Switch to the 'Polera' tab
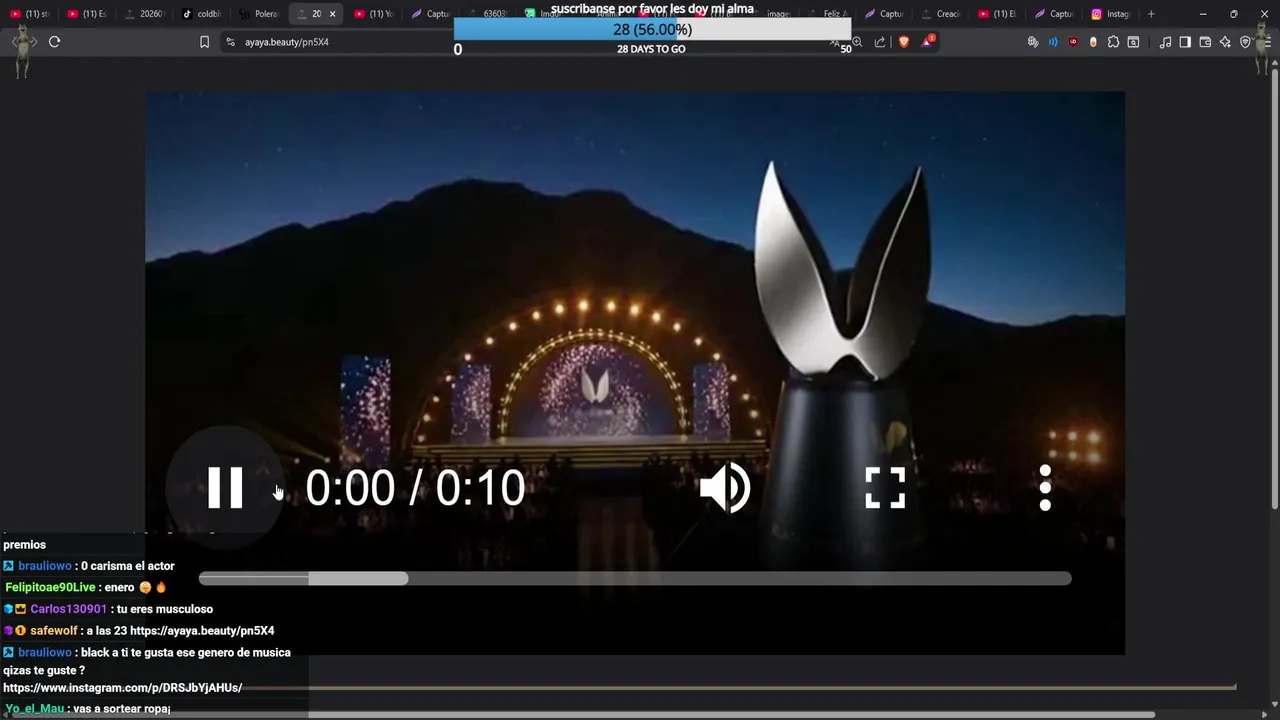Screen dimensions: 1280x720 (x=261, y=14)
